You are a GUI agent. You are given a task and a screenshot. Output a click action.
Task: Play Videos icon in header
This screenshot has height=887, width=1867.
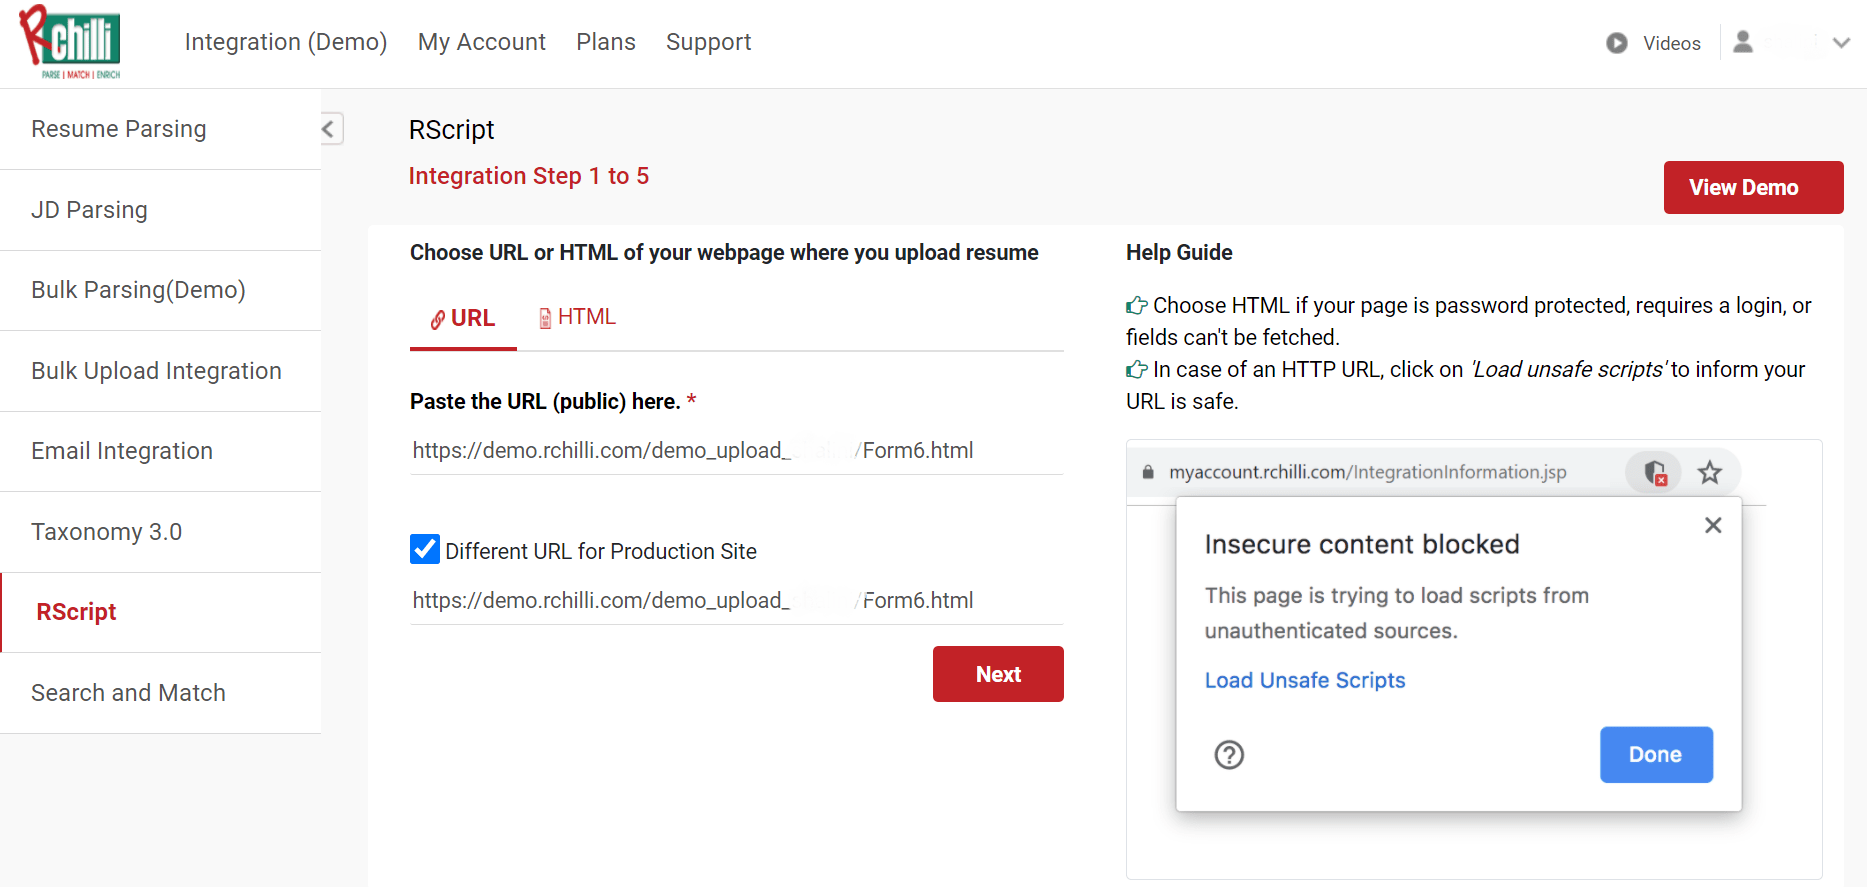1616,43
